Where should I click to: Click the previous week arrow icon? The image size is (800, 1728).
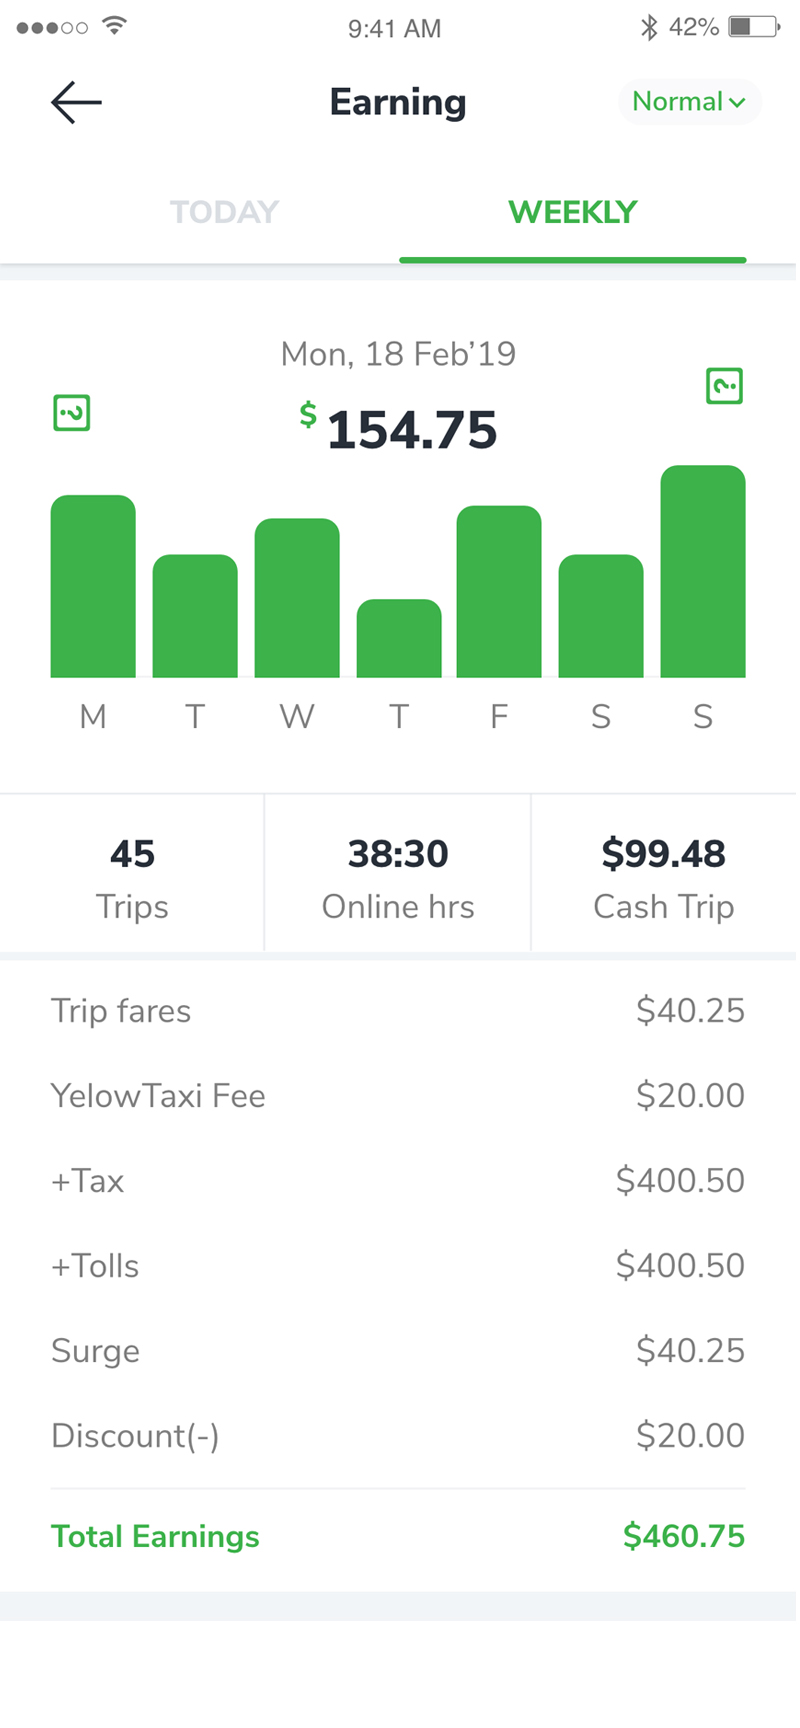pos(72,413)
